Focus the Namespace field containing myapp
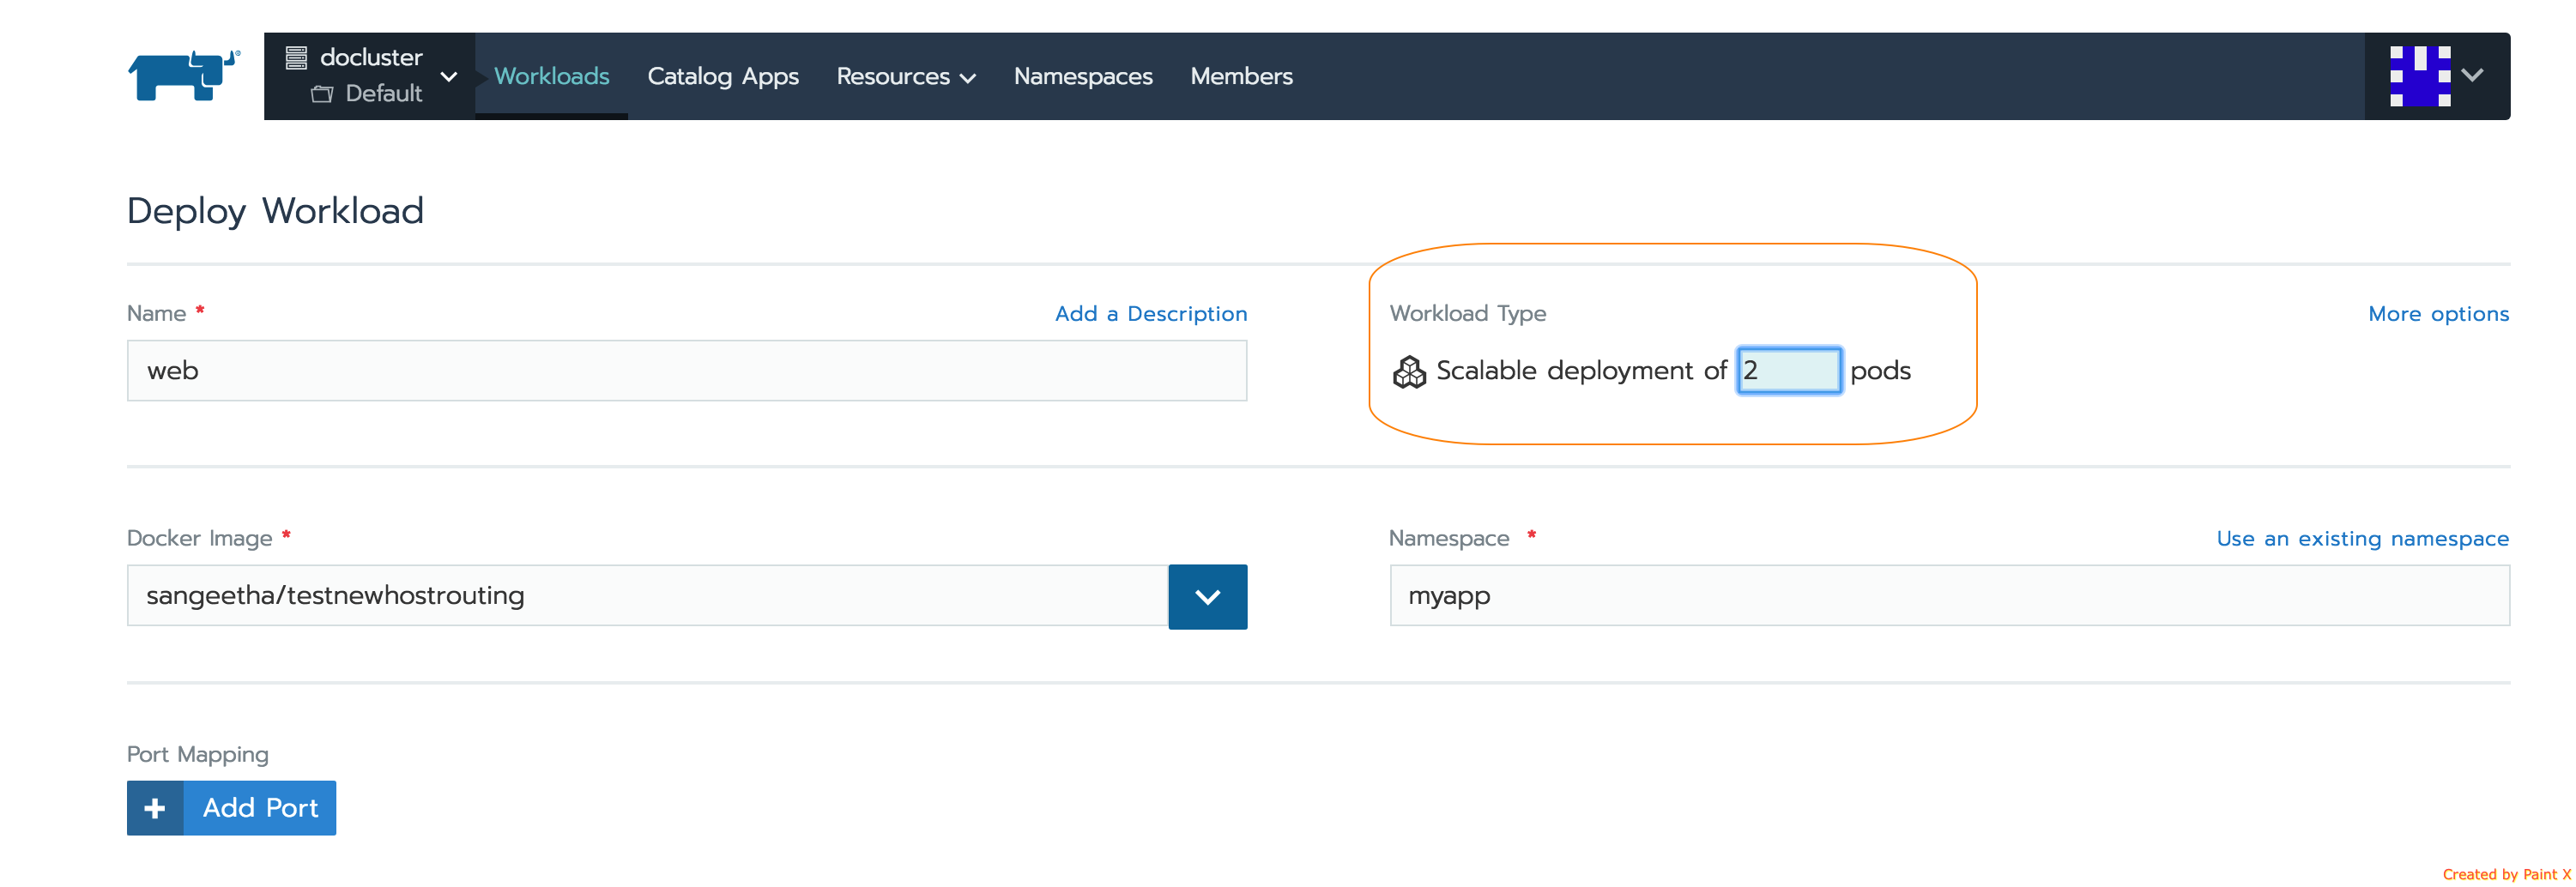Screen dimensions: 2576x887 (1949, 596)
